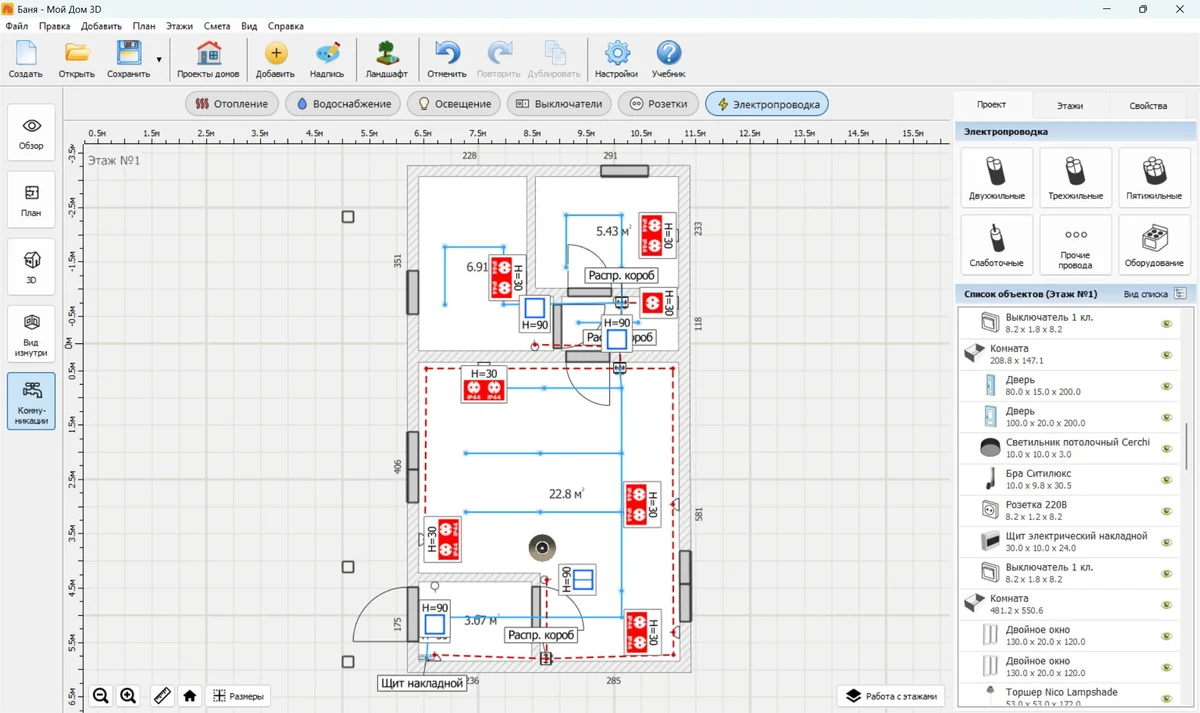Click the ruler measurement tool
1200x713 pixels.
coord(161,696)
